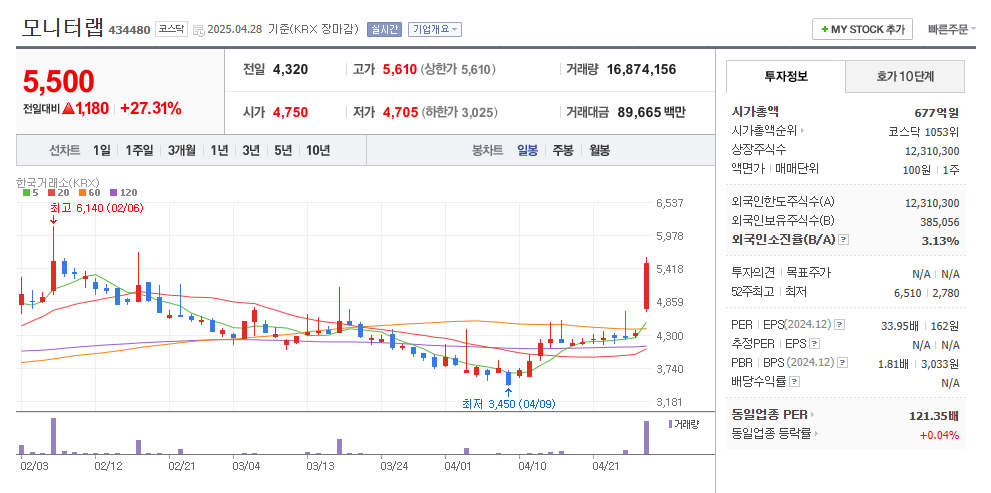Click the 코스닥 1053위 ranking value

(924, 132)
